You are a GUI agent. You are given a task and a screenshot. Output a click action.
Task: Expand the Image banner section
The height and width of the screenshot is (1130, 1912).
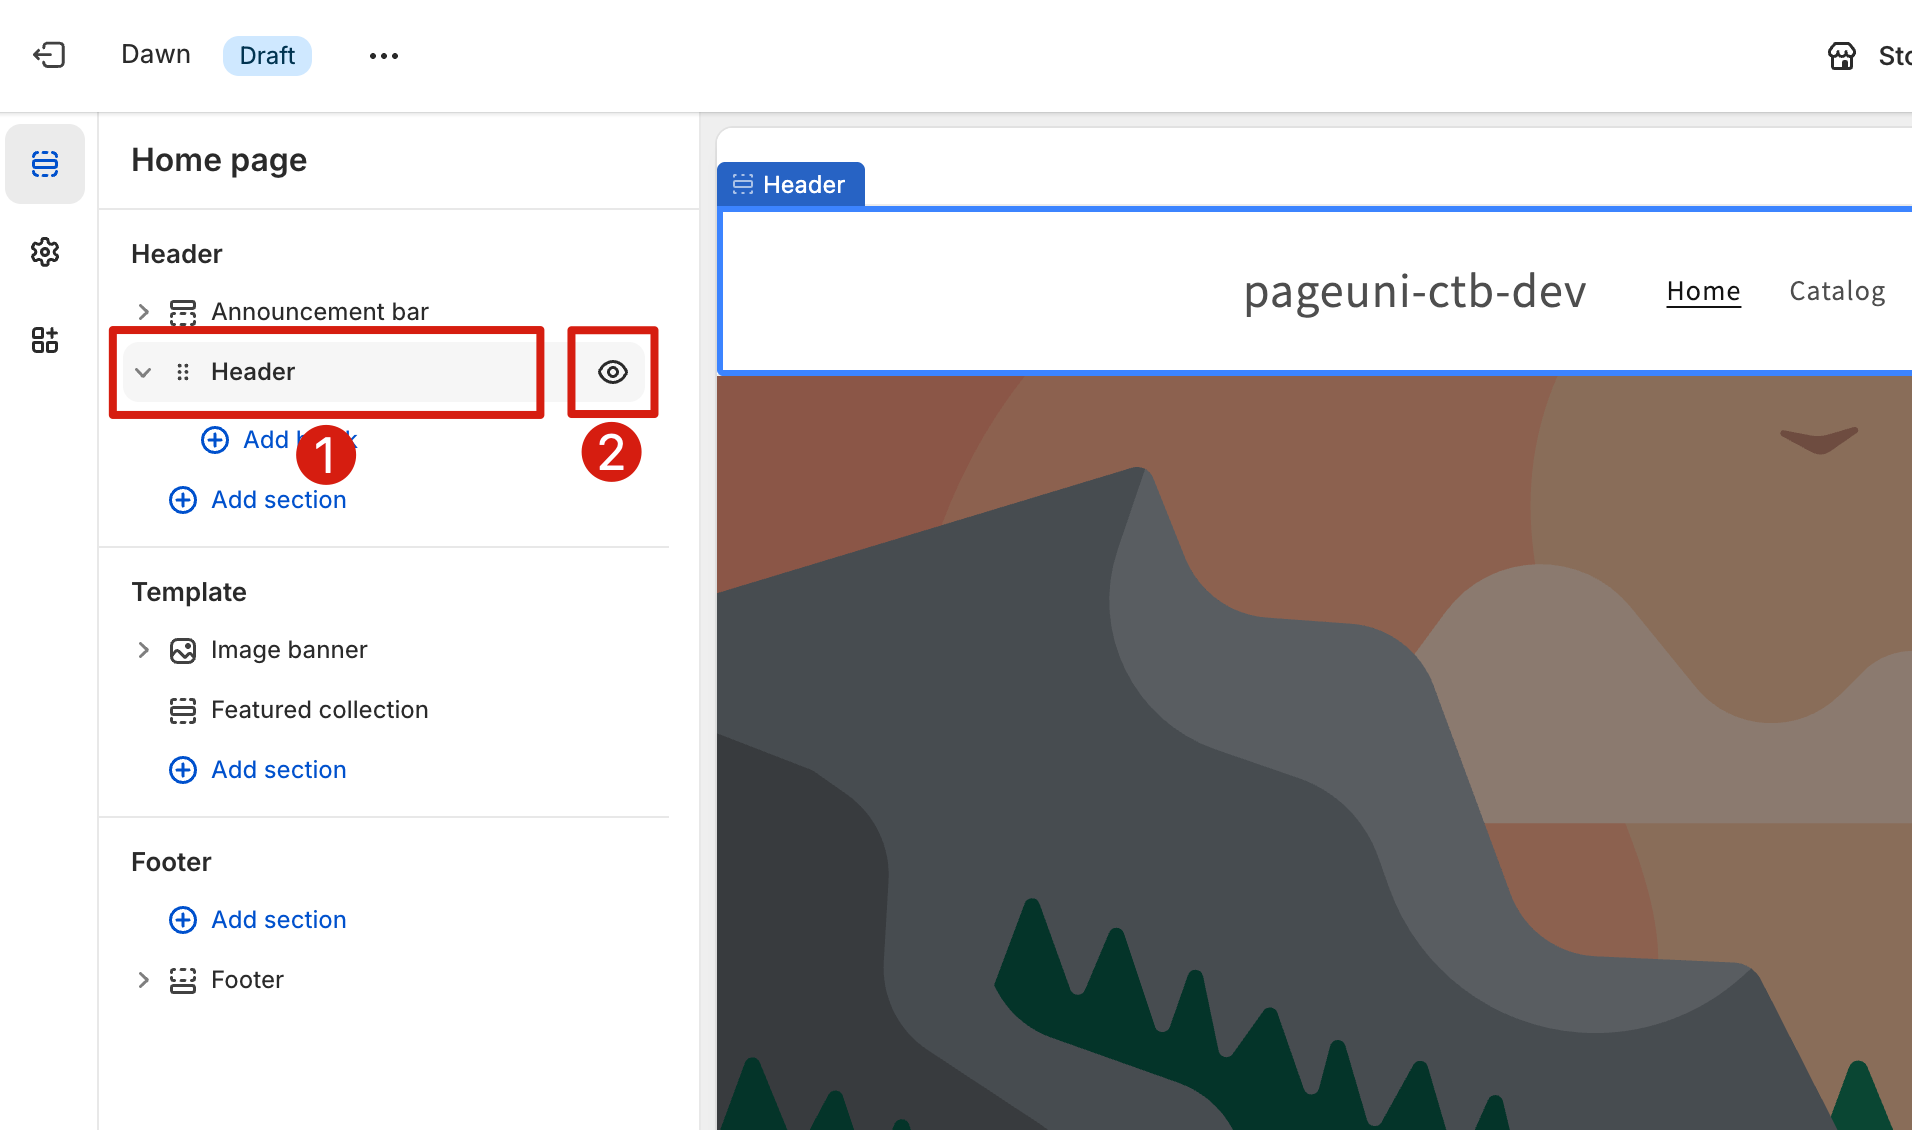click(x=143, y=650)
